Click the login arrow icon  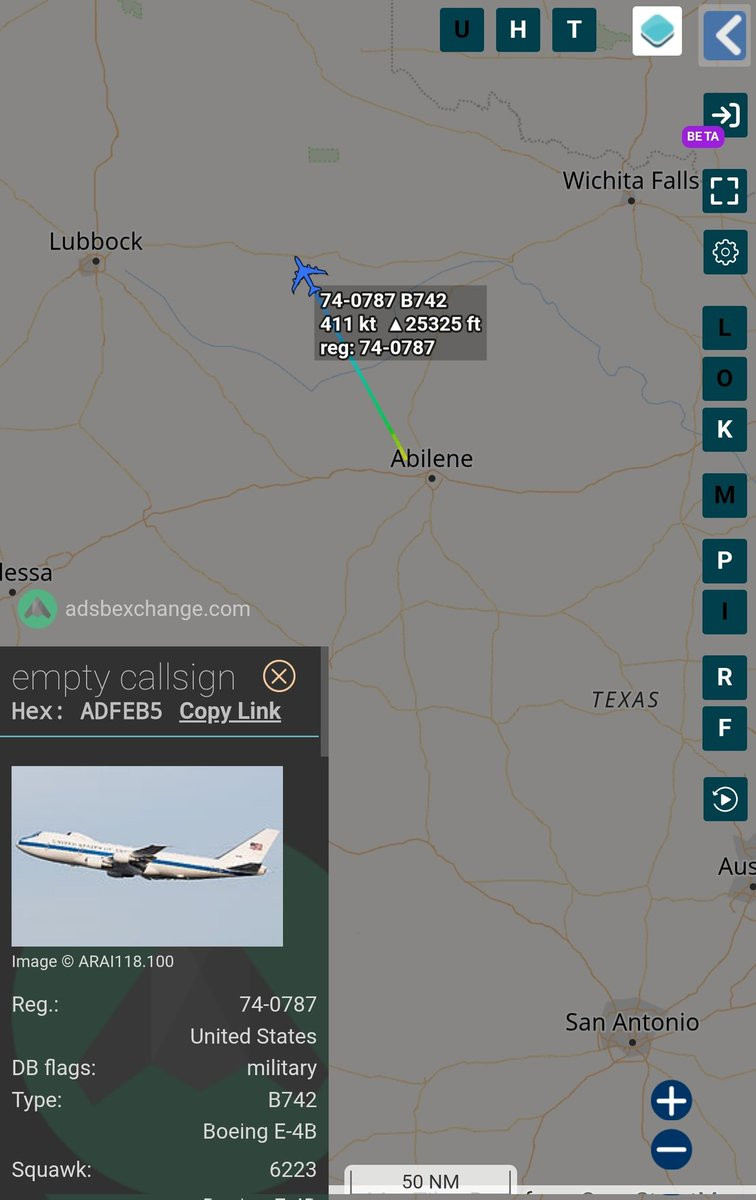[x=725, y=114]
